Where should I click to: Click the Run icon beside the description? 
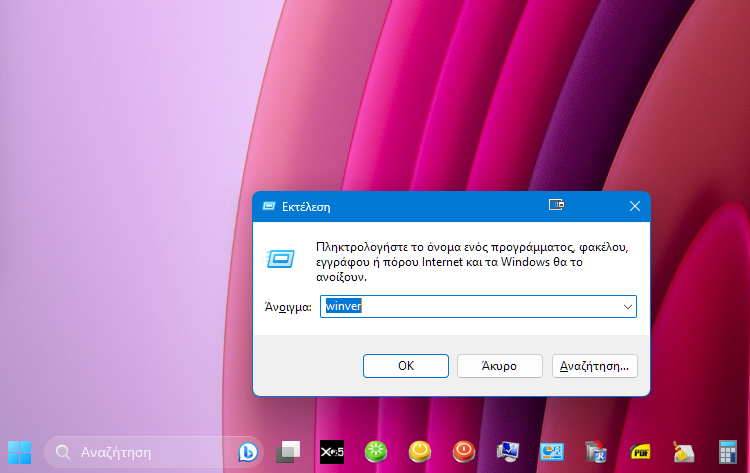click(280, 259)
